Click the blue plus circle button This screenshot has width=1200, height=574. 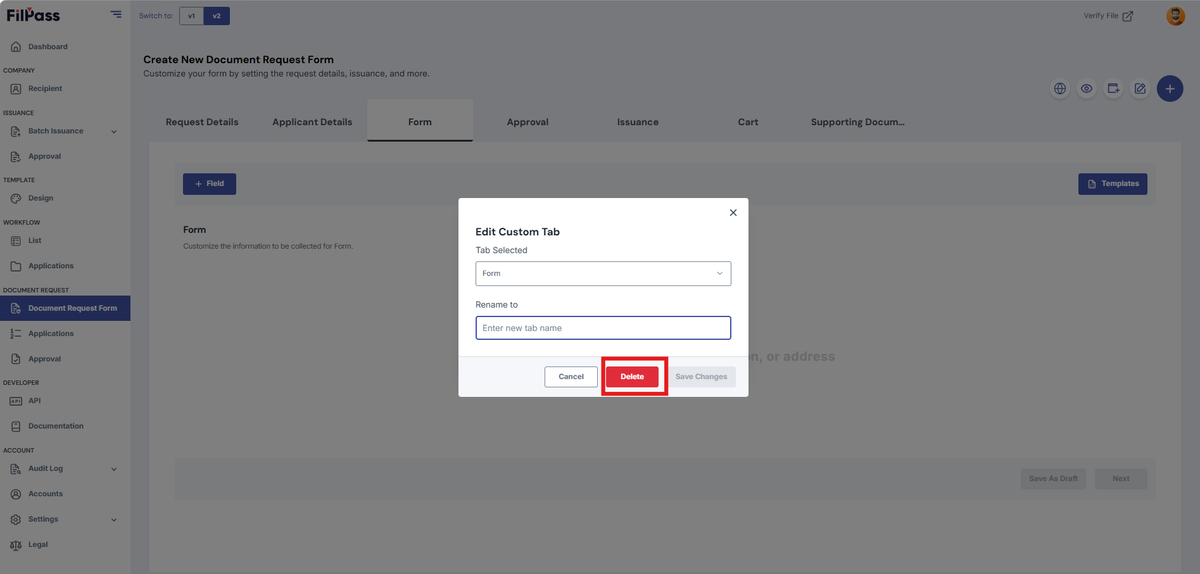point(1170,88)
